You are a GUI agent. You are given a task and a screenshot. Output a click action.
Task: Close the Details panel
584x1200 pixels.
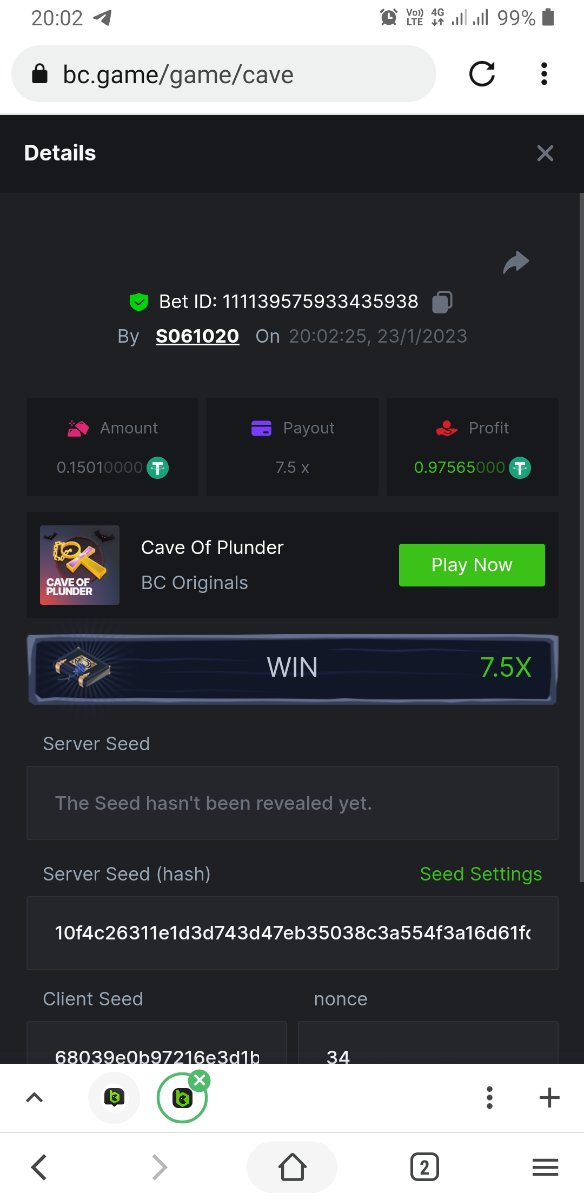[545, 153]
